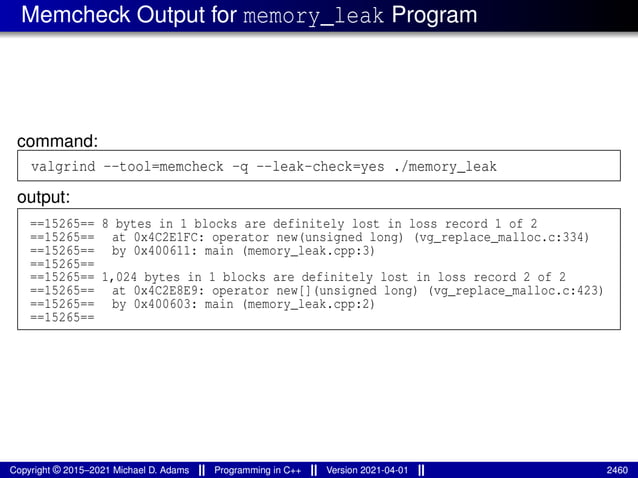
Task: Click the slide title 'Memcheck Output for memory_leak Program'
Action: coord(249,15)
